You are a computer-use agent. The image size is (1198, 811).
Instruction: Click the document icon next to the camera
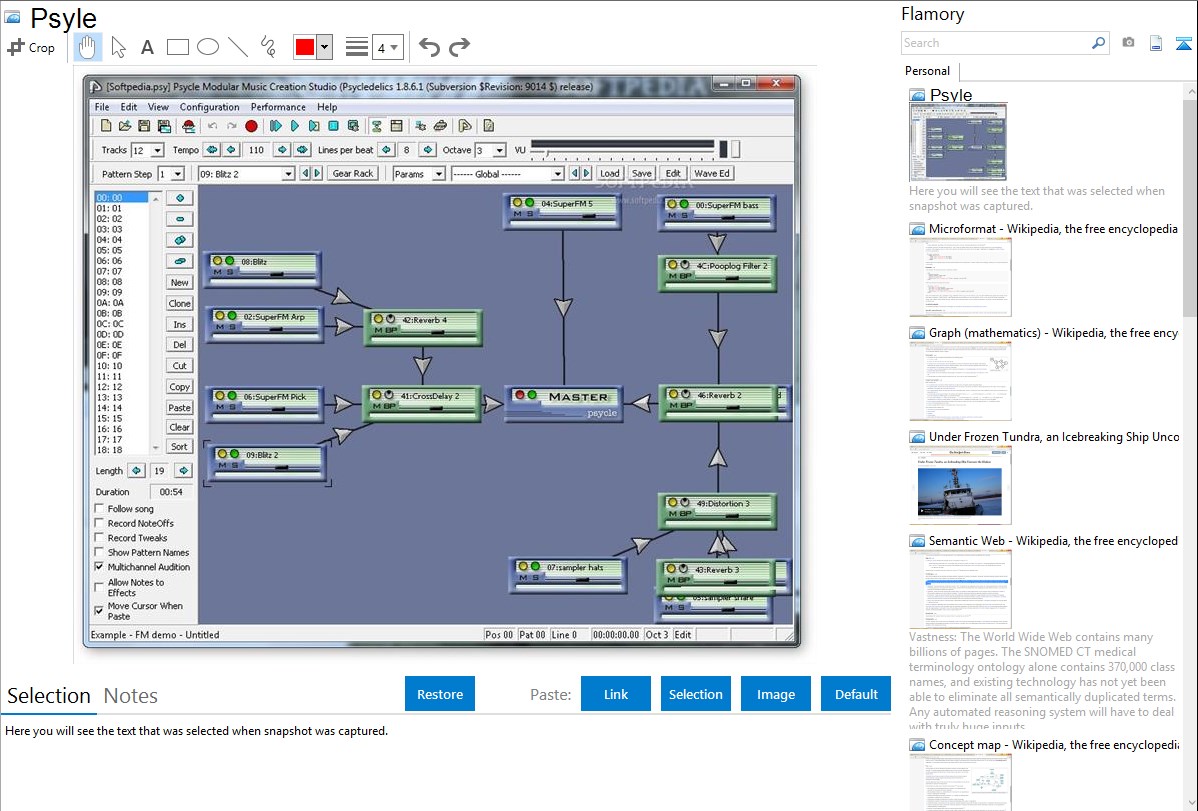click(1156, 43)
